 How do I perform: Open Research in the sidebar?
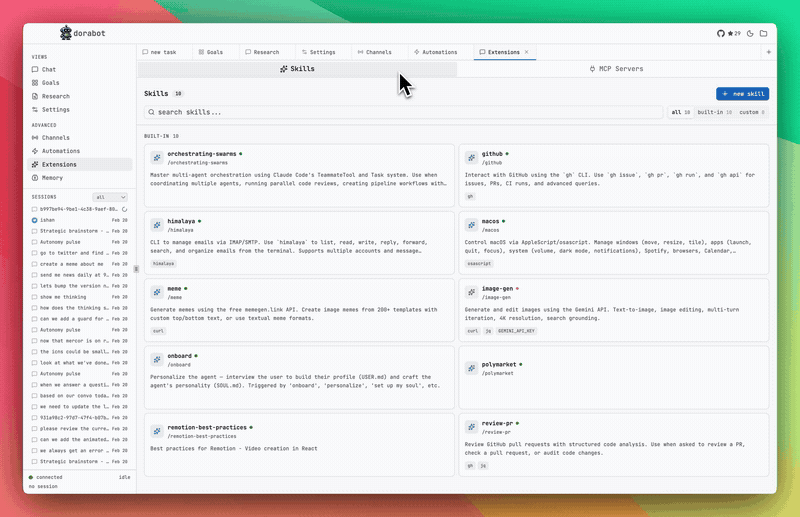pos(80,96)
